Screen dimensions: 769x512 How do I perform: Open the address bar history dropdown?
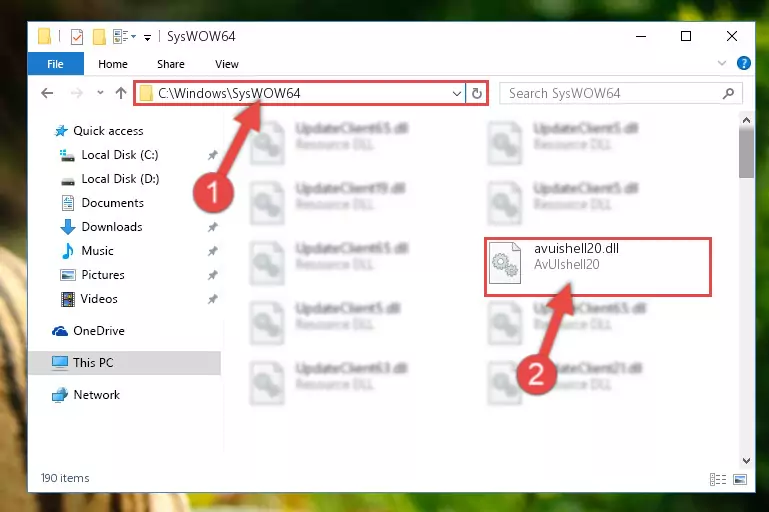pos(457,93)
